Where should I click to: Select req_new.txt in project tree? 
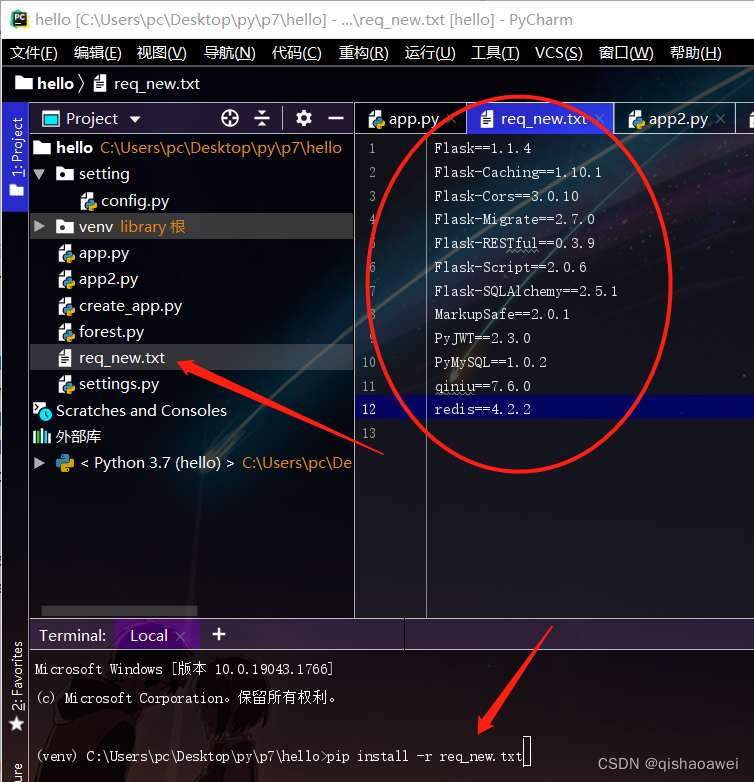point(191,358)
